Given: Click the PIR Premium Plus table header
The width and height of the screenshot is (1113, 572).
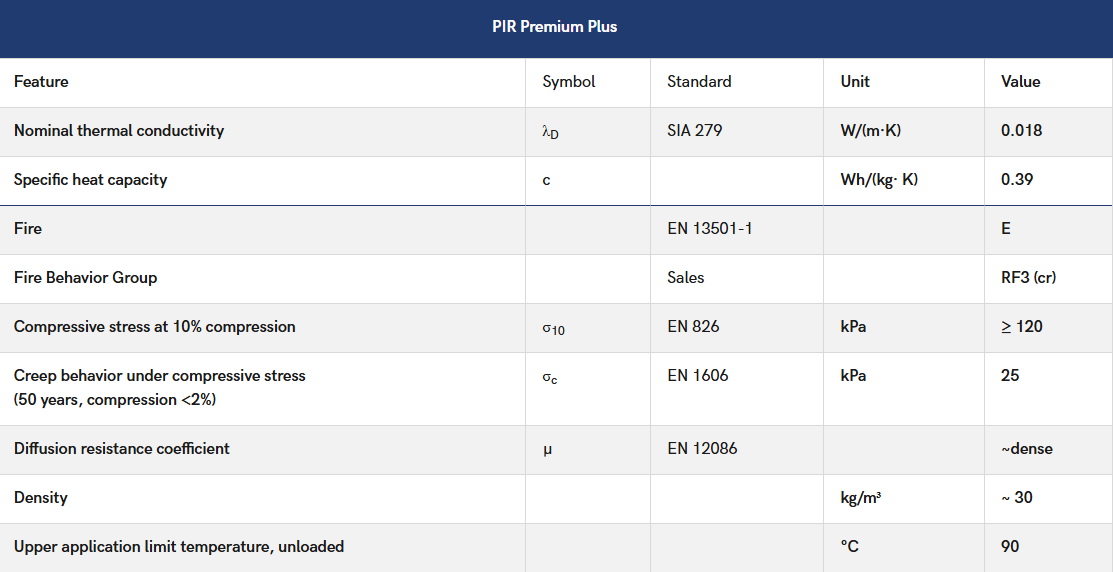Looking at the screenshot, I should click(555, 27).
